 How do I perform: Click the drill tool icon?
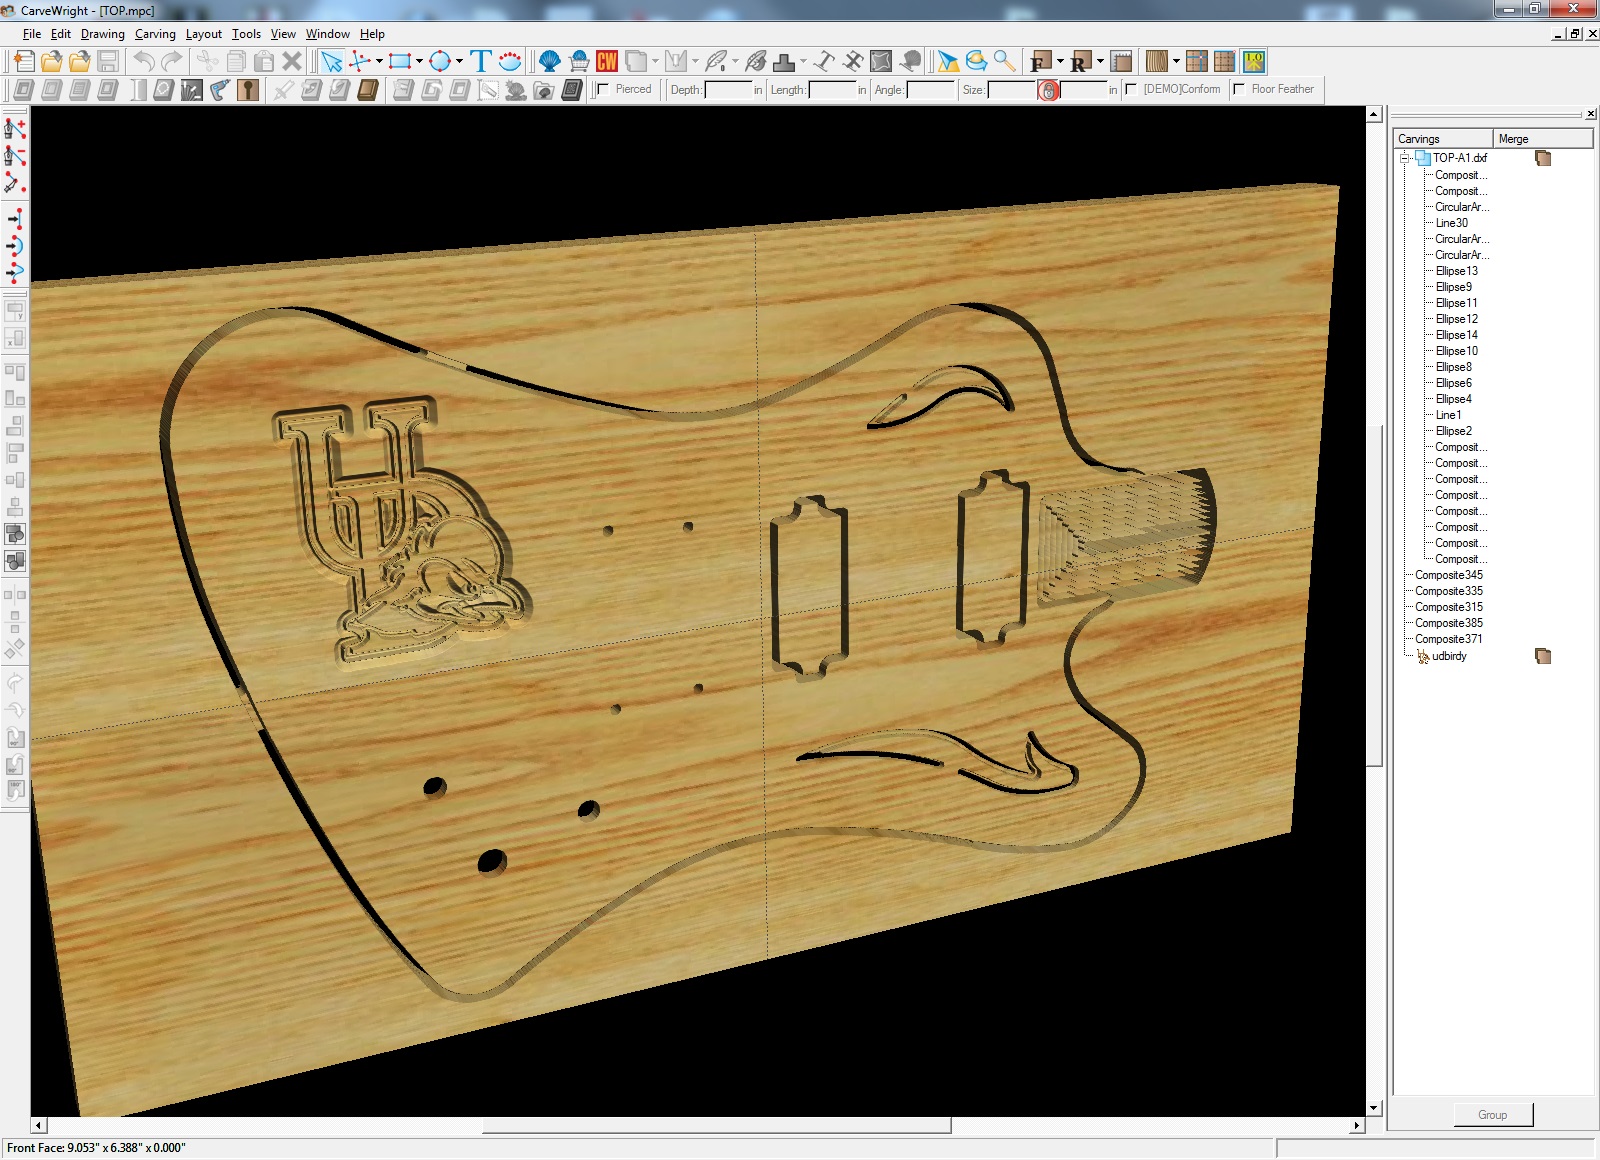coord(220,90)
